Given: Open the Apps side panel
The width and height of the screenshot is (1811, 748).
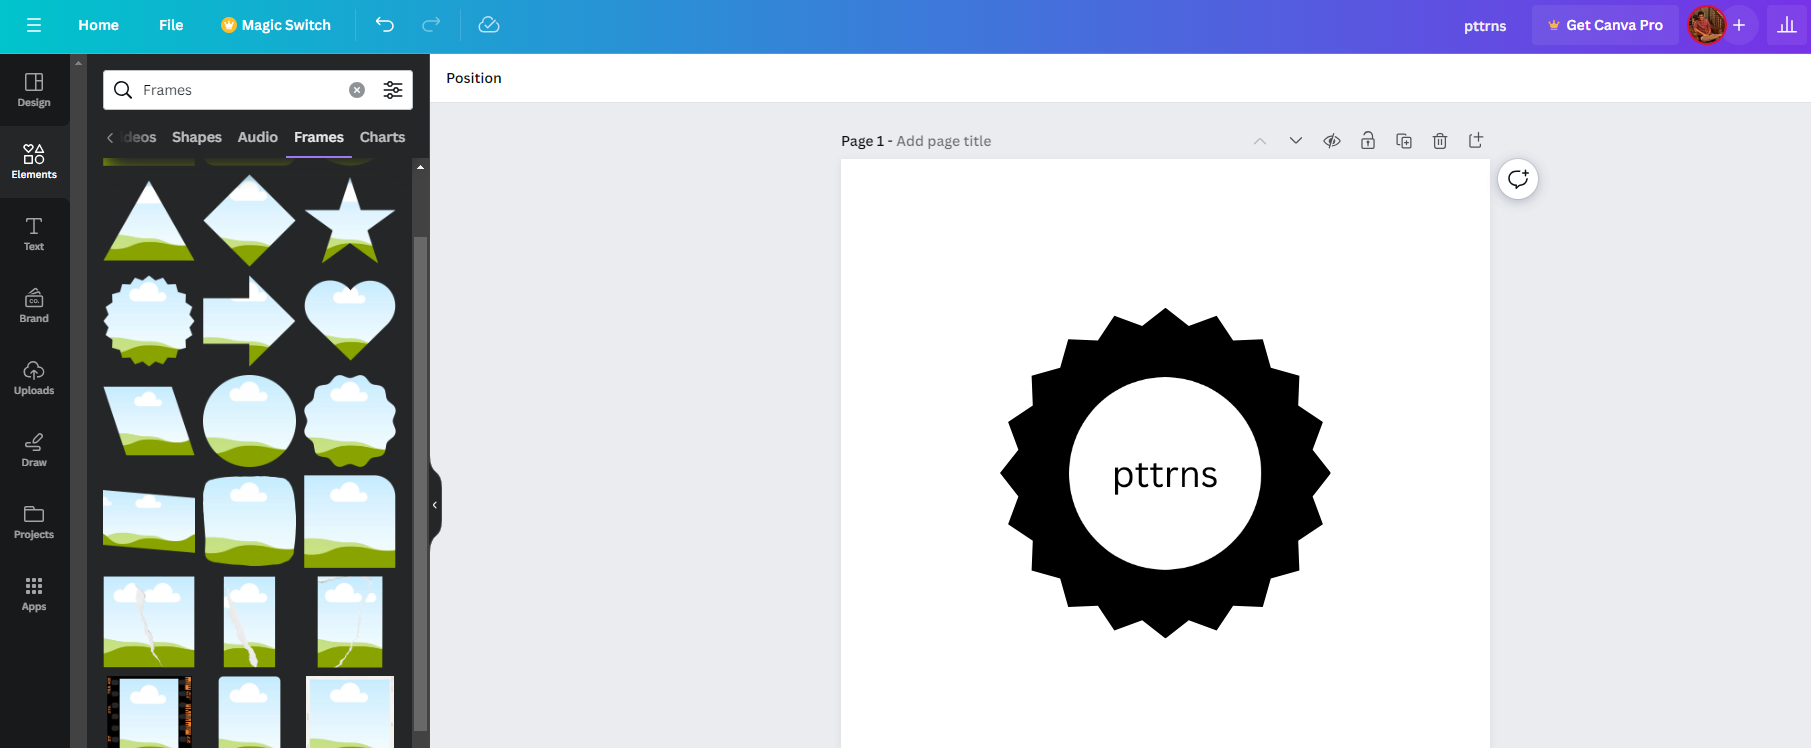Looking at the screenshot, I should point(34,594).
